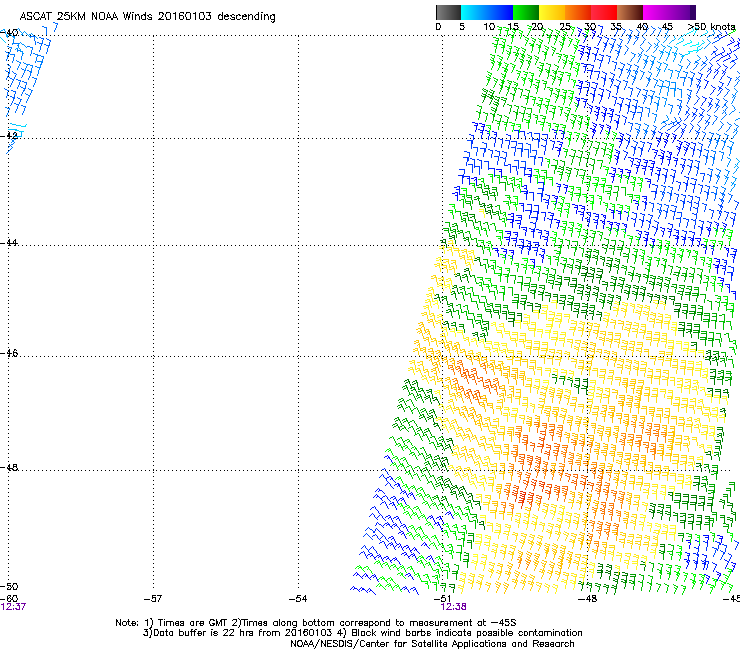Click the longitude label "-57" on bottom axis
The width and height of the screenshot is (740, 650).
tap(153, 599)
